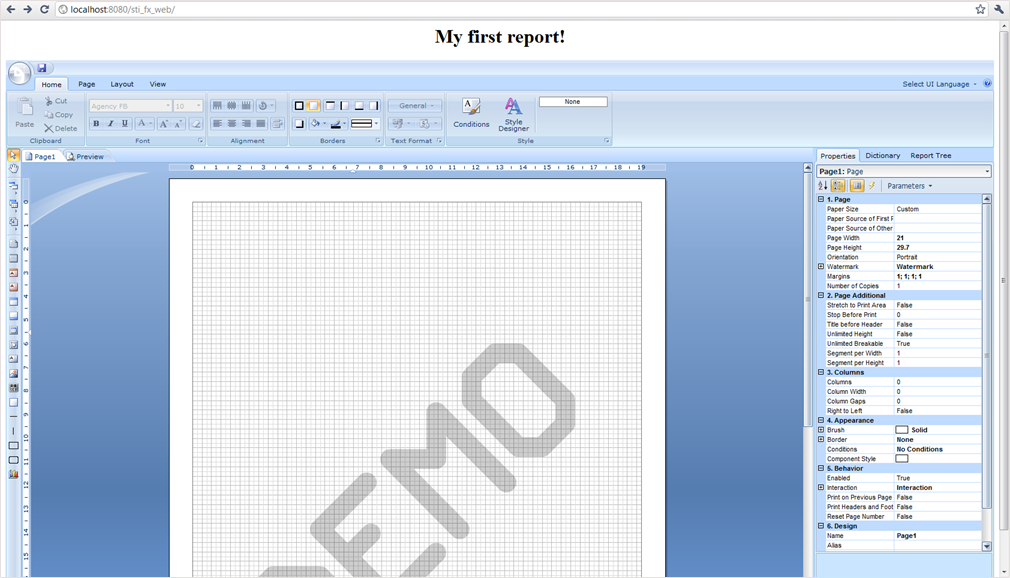Select the Hand pan tool
1010x578 pixels.
pyautogui.click(x=14, y=170)
